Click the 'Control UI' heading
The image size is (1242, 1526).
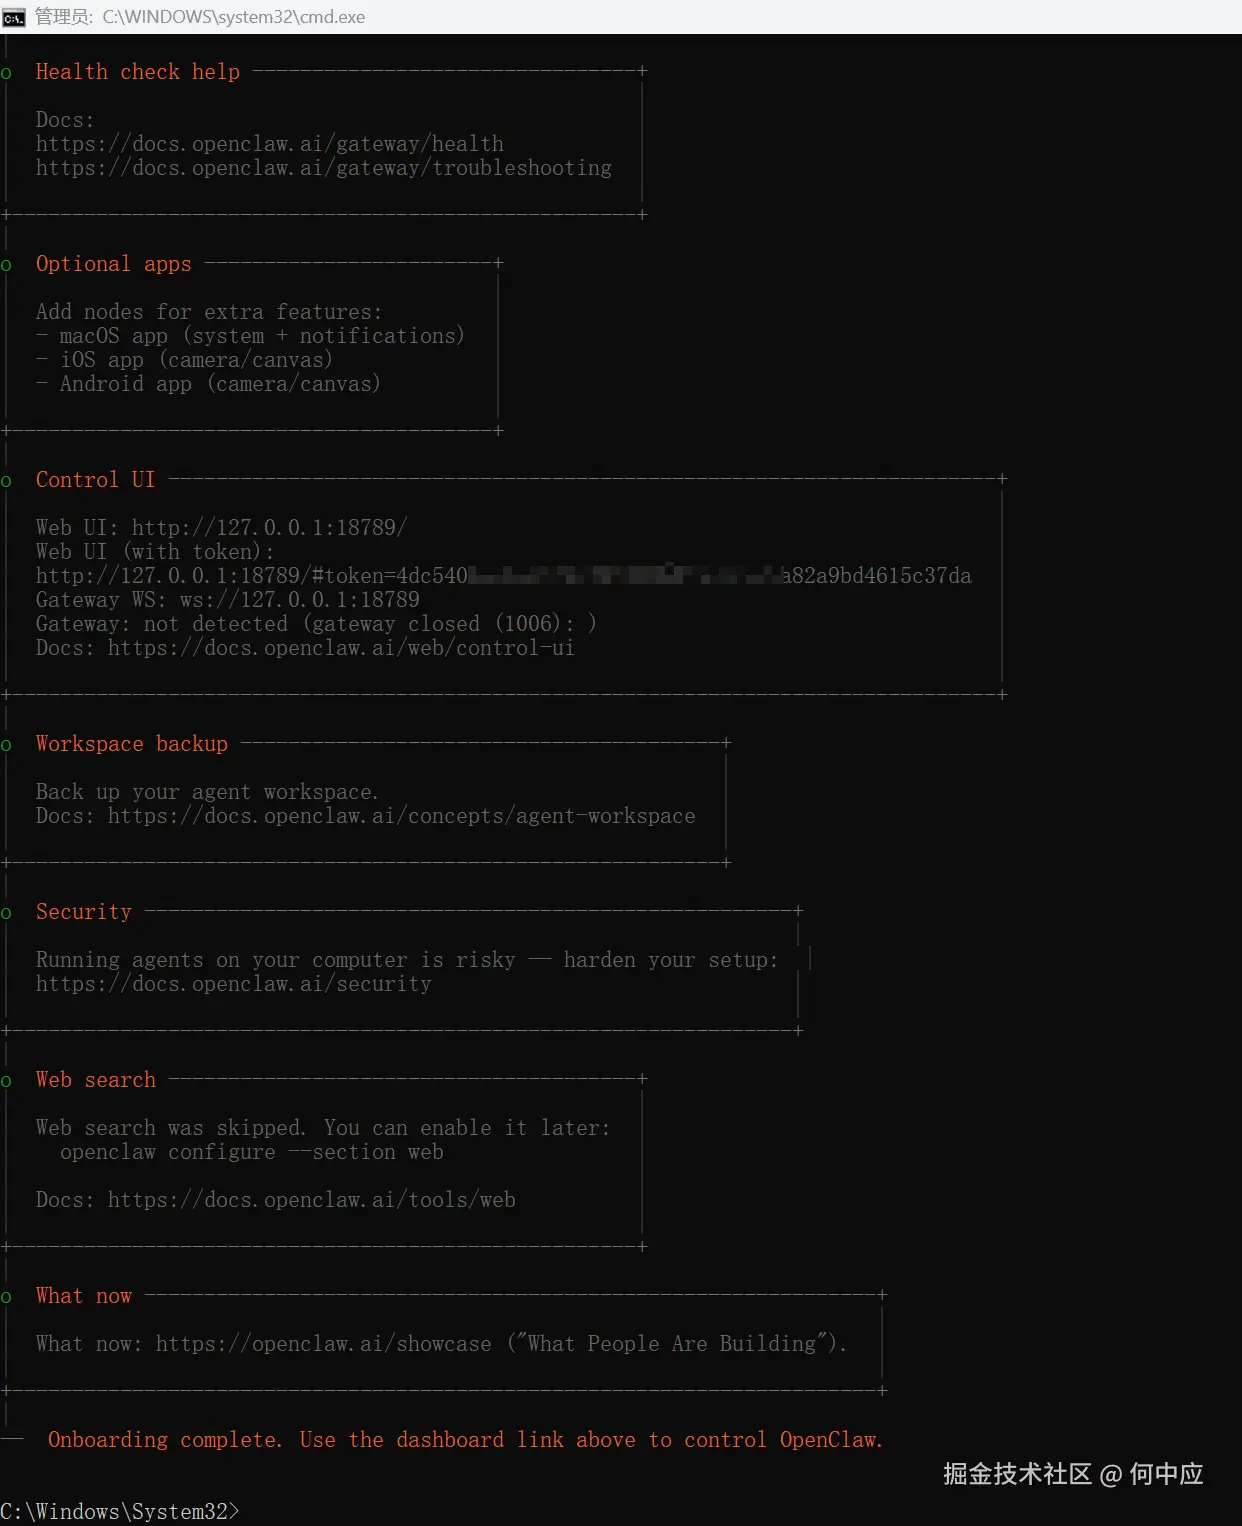(96, 480)
